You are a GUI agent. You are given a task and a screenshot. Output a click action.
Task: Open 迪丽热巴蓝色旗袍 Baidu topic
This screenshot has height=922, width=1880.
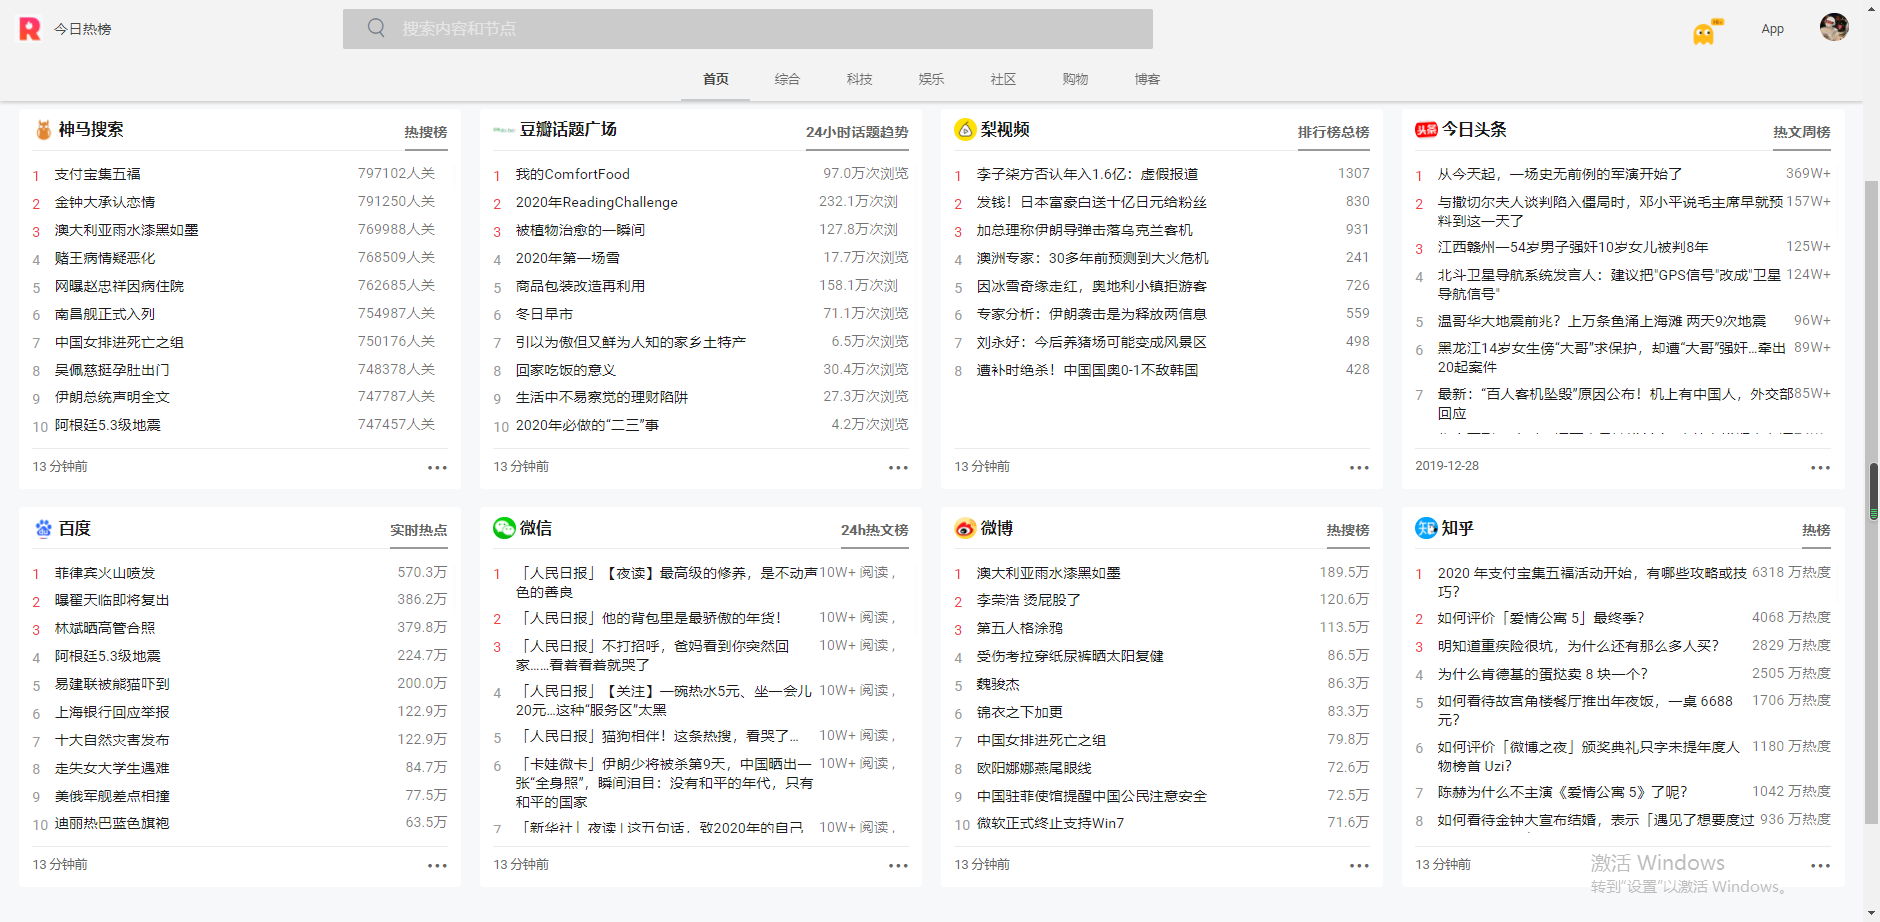pyautogui.click(x=112, y=823)
